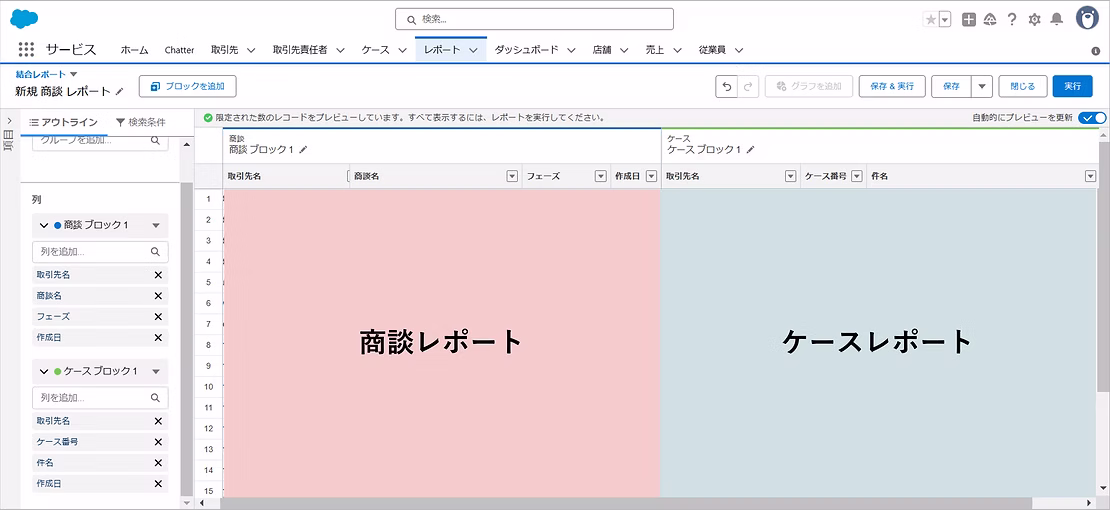Remove 件名 column from outline
1110x510 pixels.
[158, 463]
